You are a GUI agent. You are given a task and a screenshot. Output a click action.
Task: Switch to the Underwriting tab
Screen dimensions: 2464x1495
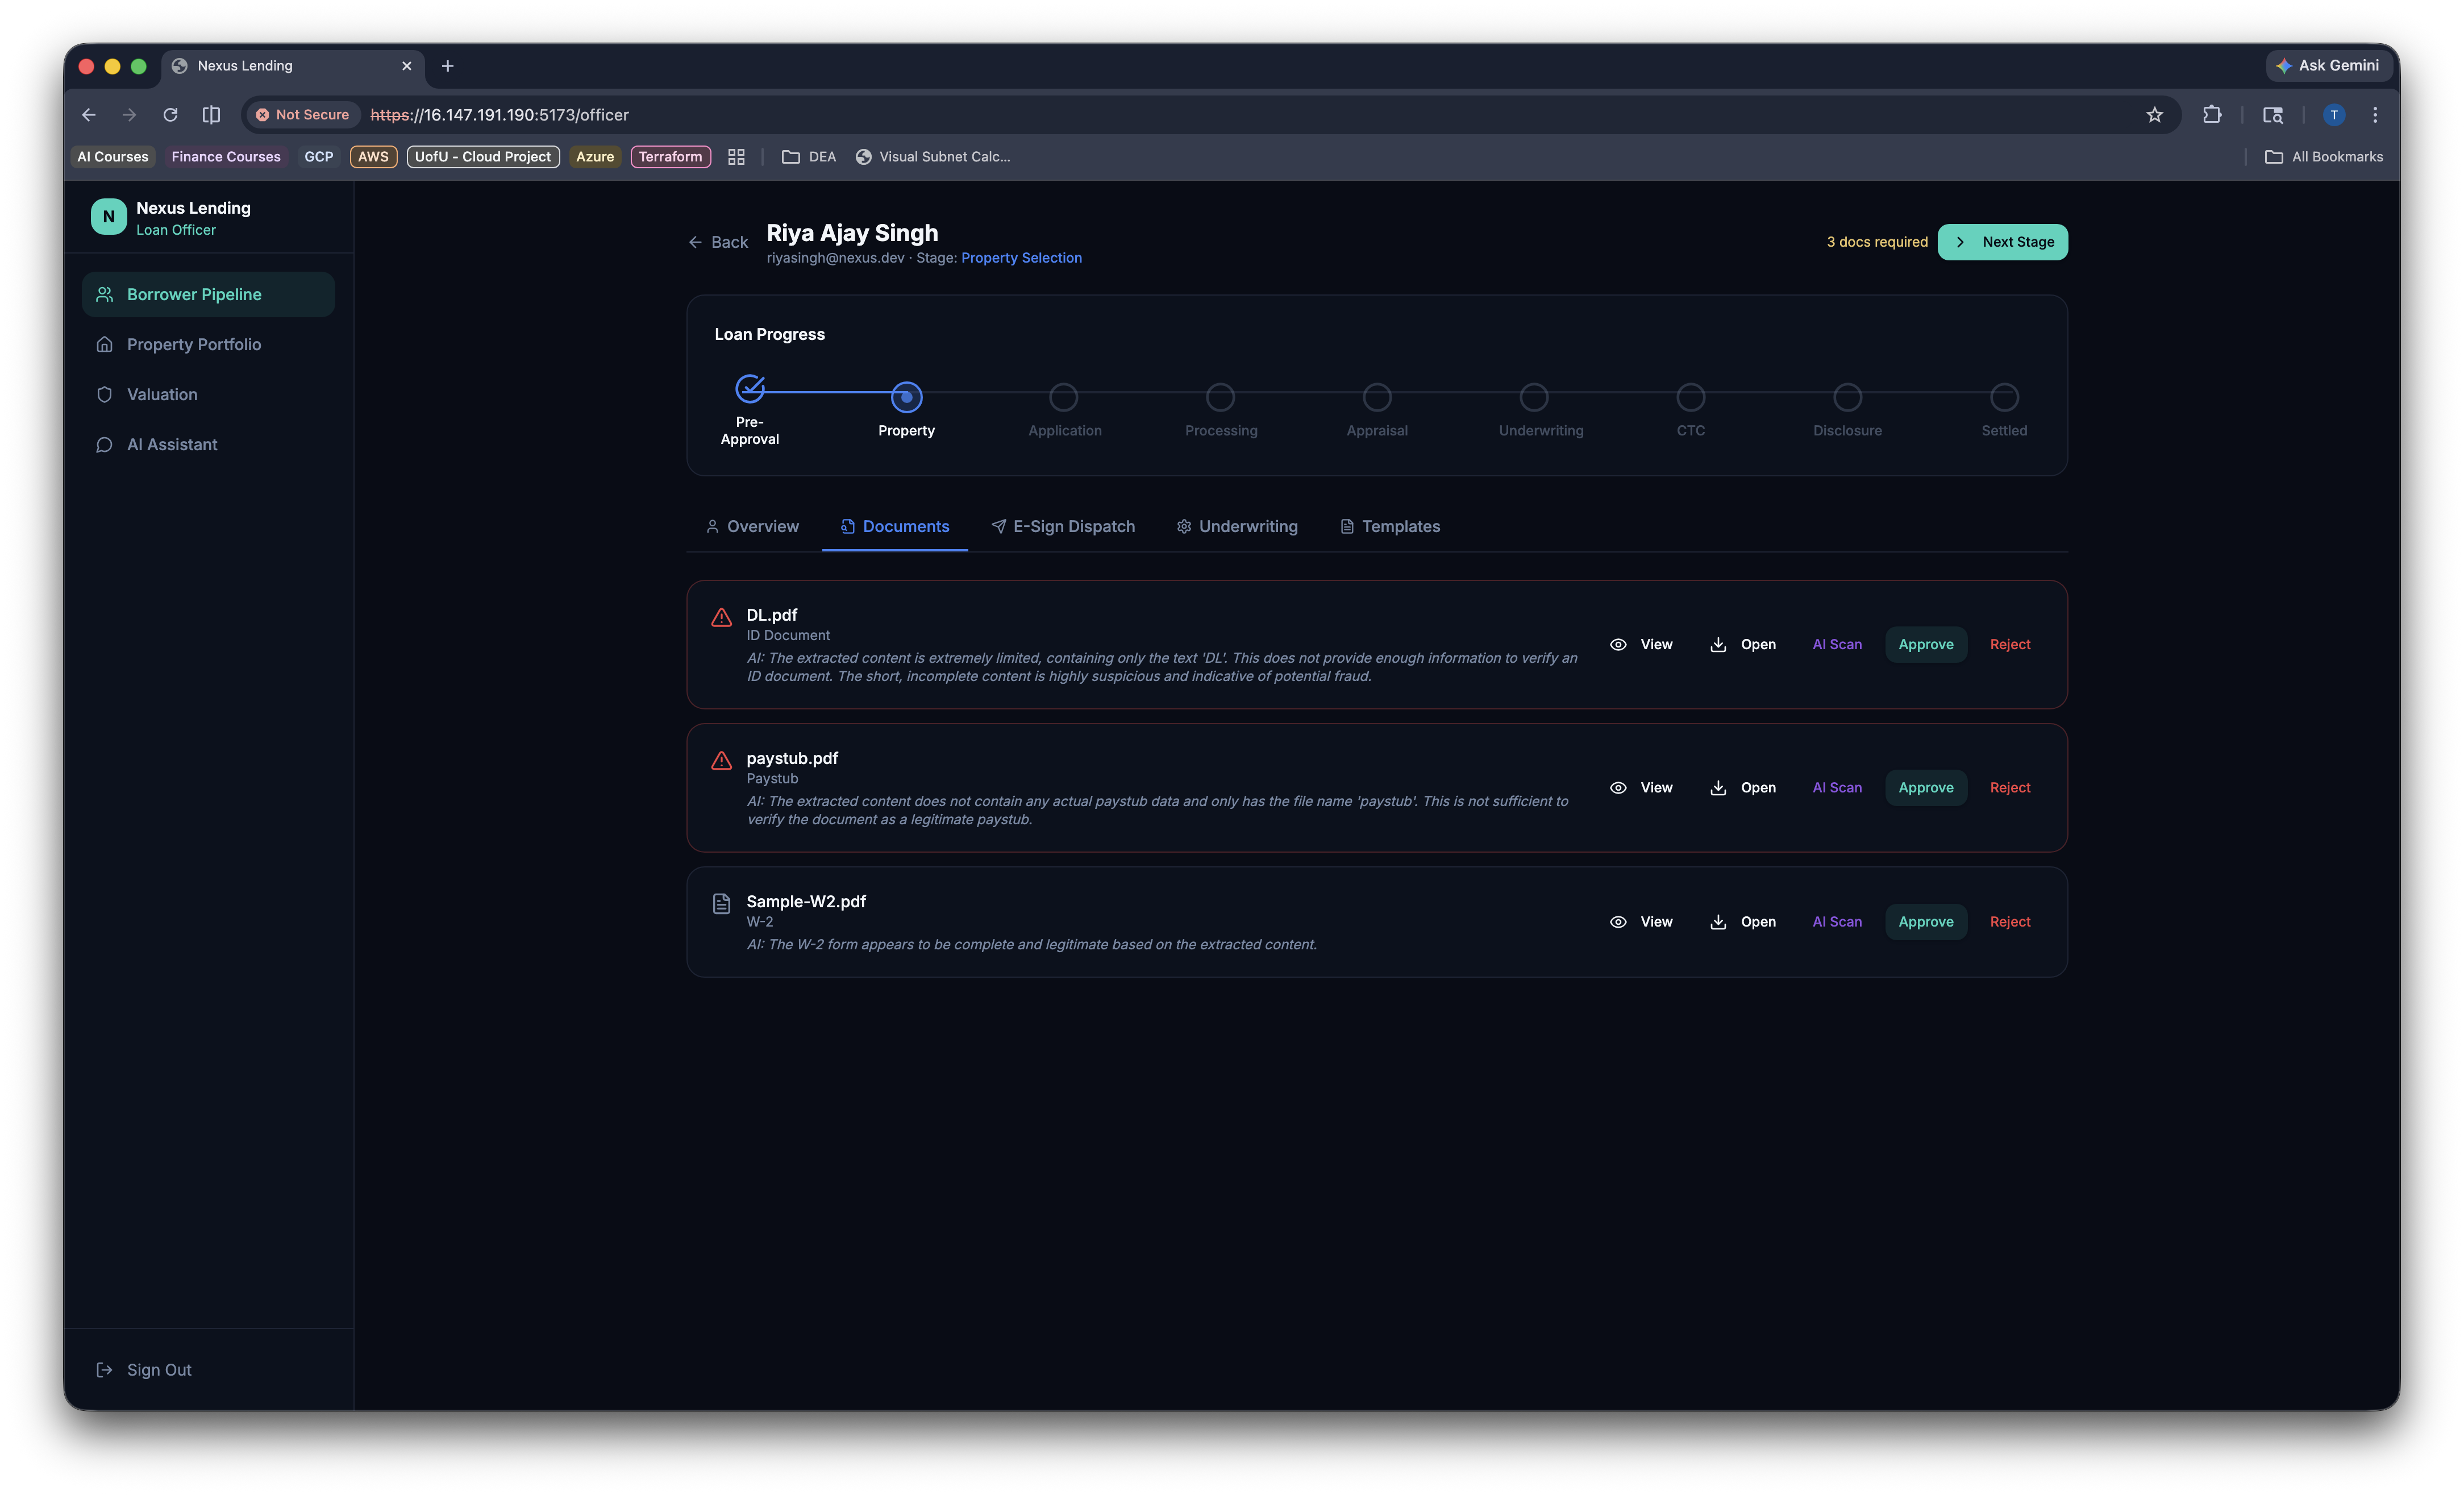pyautogui.click(x=1237, y=526)
